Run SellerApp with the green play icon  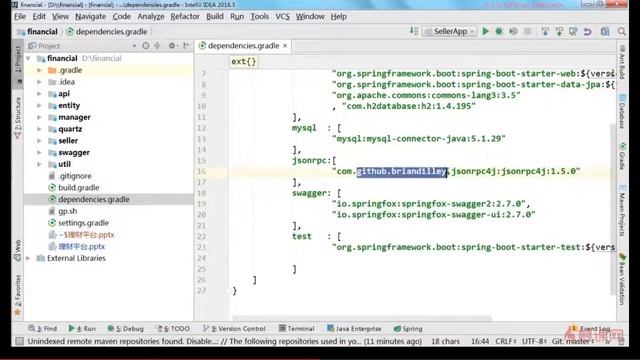pos(485,31)
